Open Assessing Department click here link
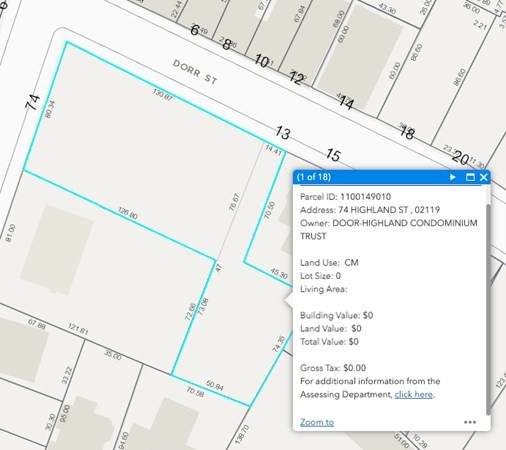 pos(414,394)
